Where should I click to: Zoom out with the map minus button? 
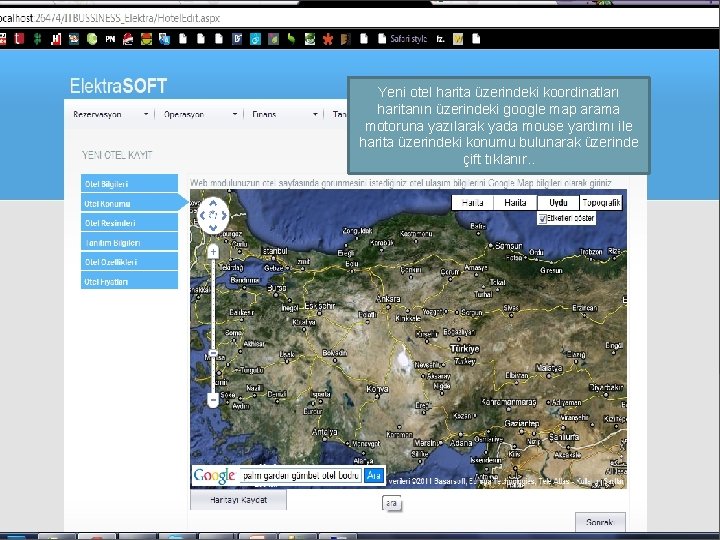pyautogui.click(x=213, y=400)
